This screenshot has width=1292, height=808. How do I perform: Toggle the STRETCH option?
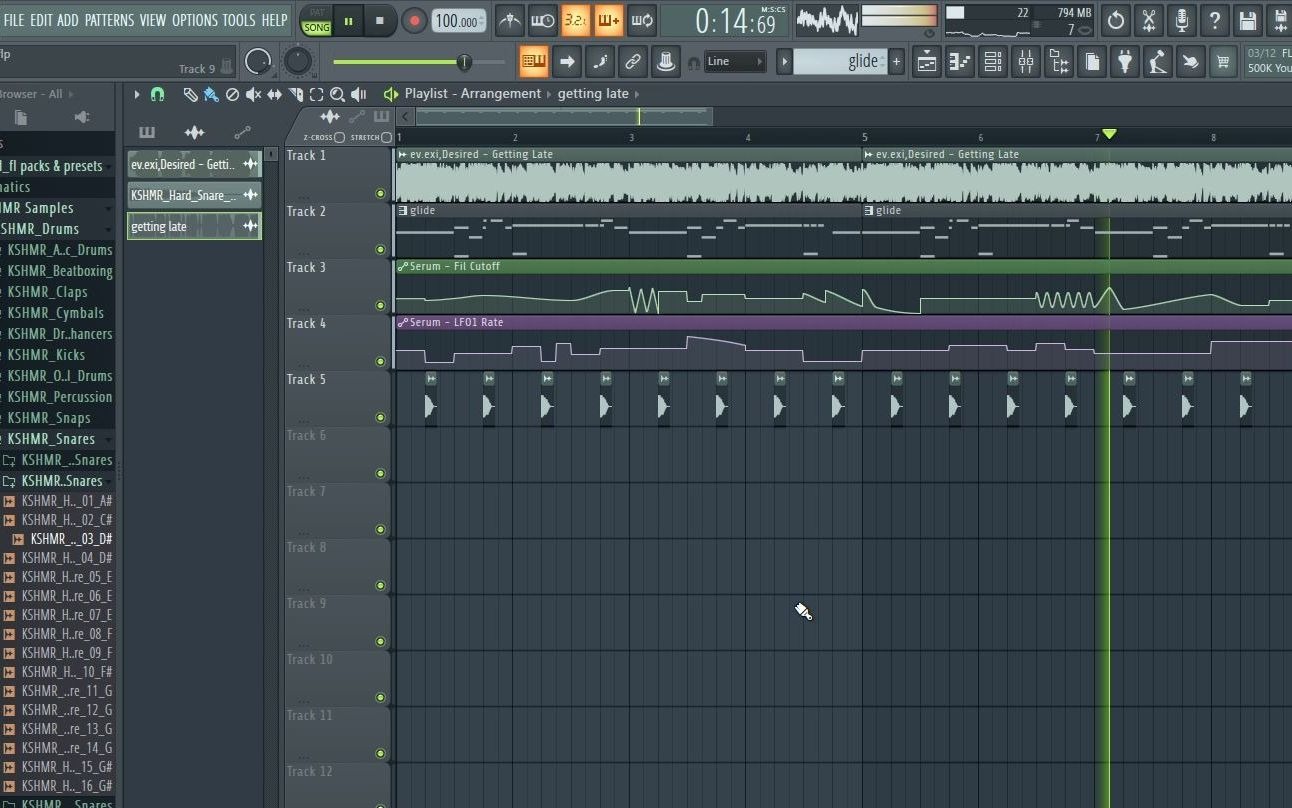pyautogui.click(x=387, y=137)
